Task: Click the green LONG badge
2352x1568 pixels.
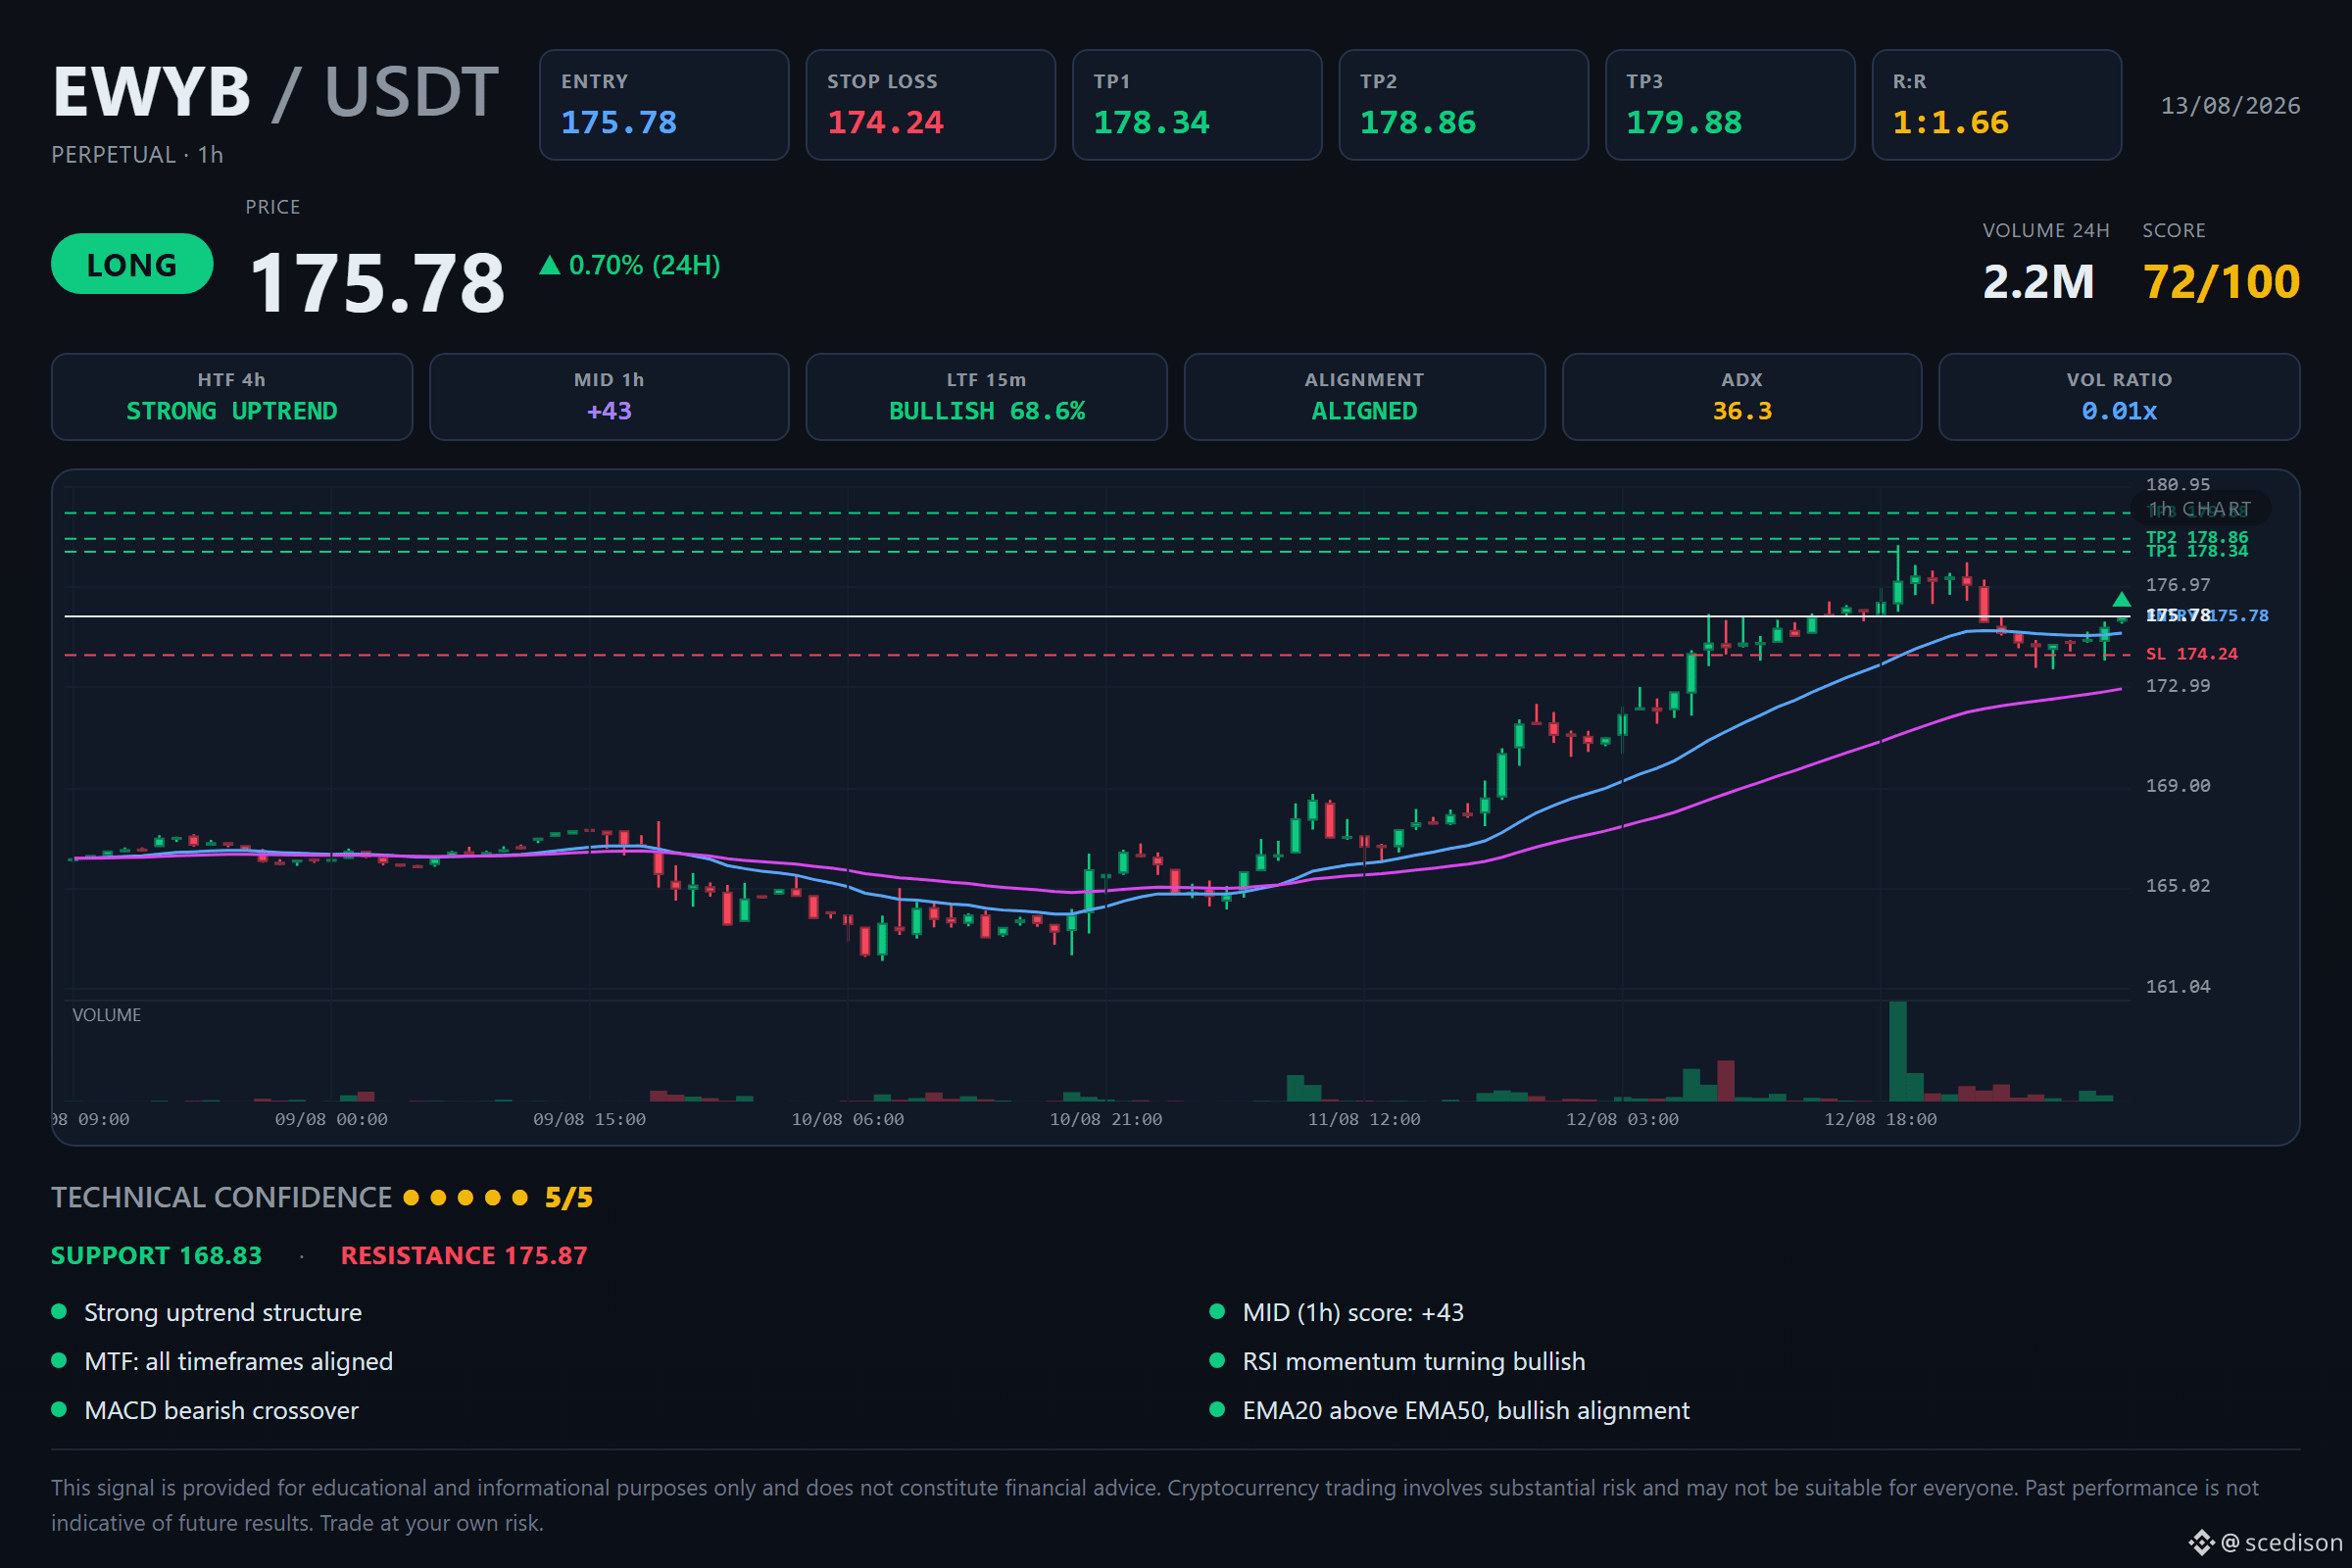Action: click(x=132, y=264)
